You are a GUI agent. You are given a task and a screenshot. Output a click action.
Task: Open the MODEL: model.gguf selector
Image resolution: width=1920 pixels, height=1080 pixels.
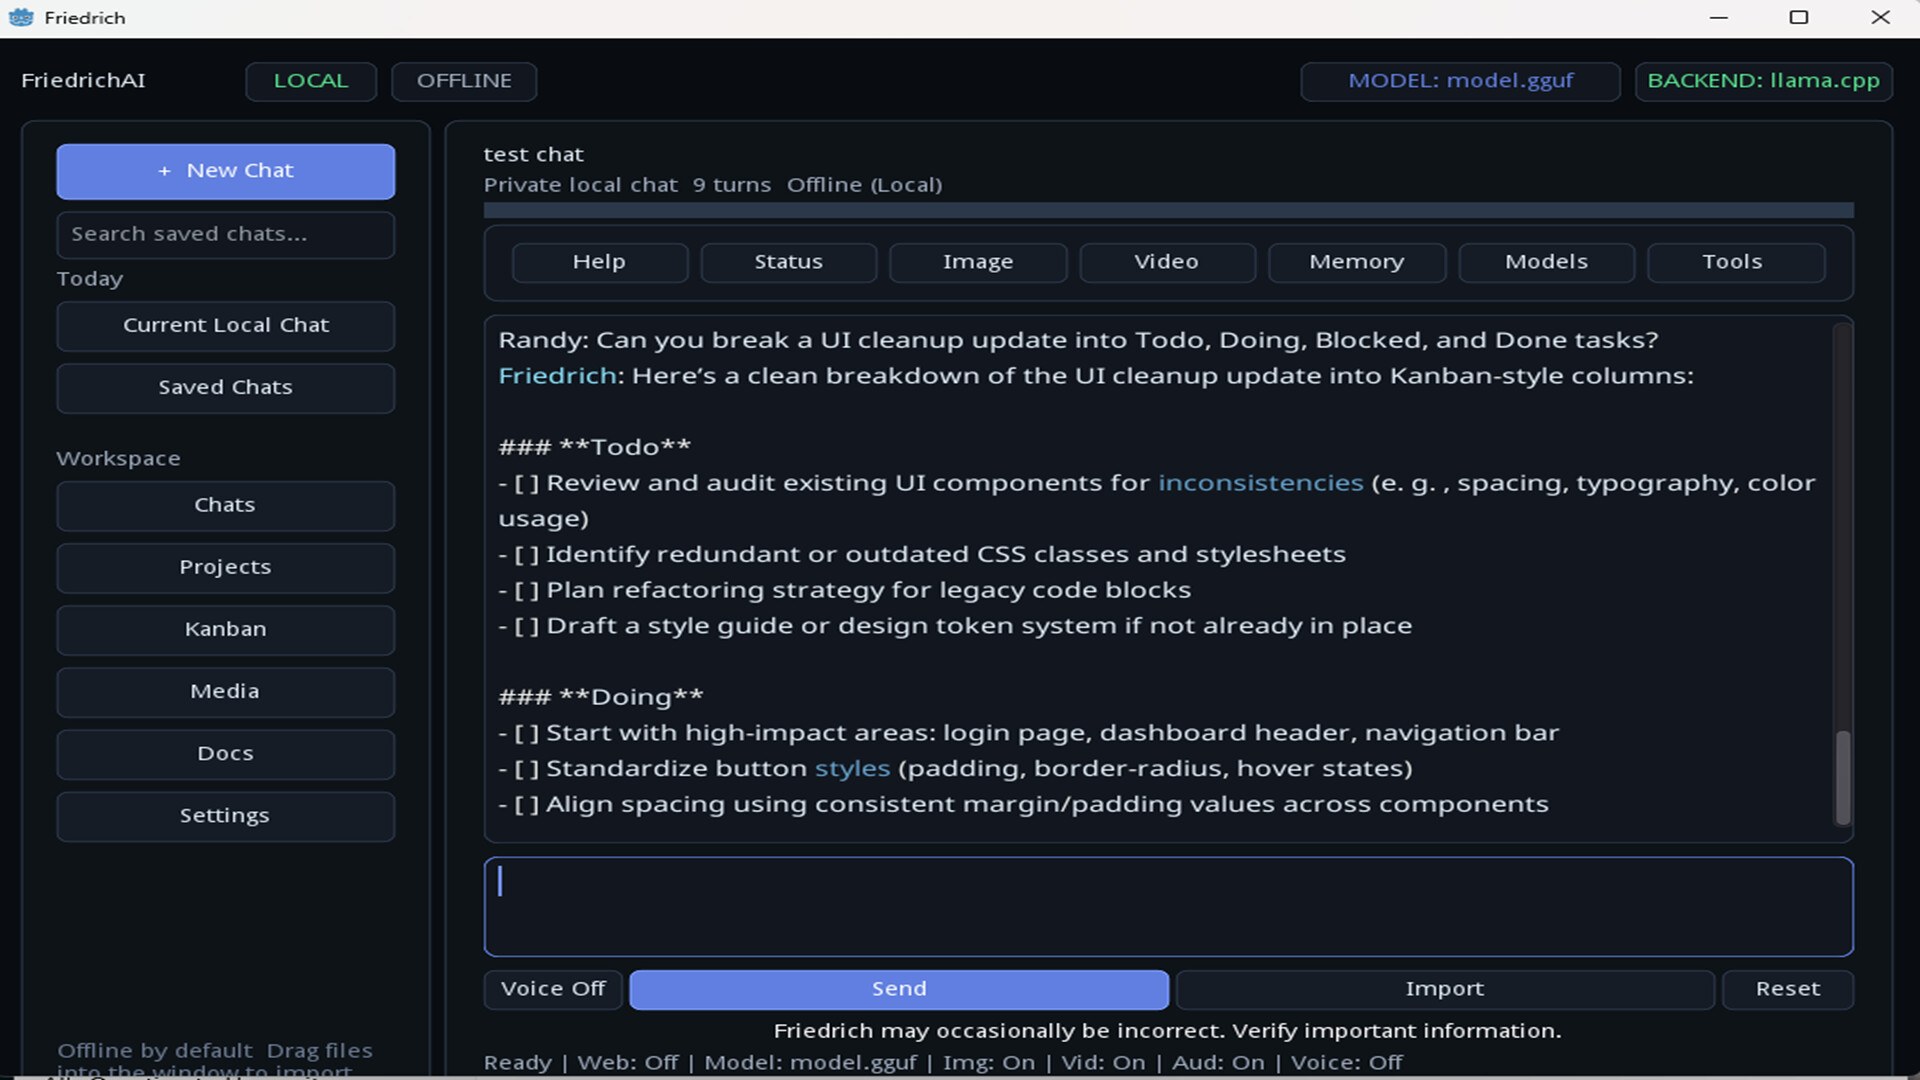[x=1460, y=81]
